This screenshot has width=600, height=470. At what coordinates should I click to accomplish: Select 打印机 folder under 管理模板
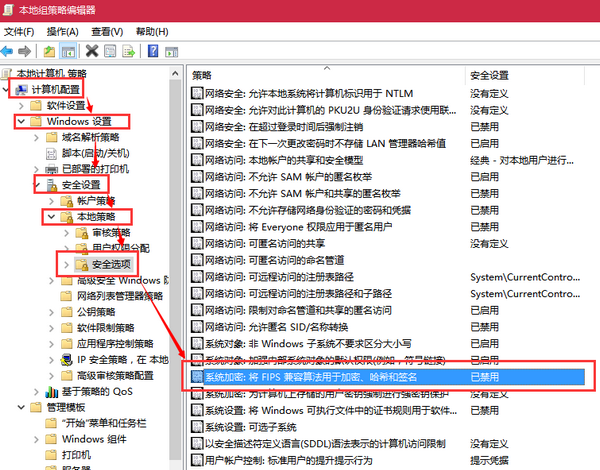76,455
